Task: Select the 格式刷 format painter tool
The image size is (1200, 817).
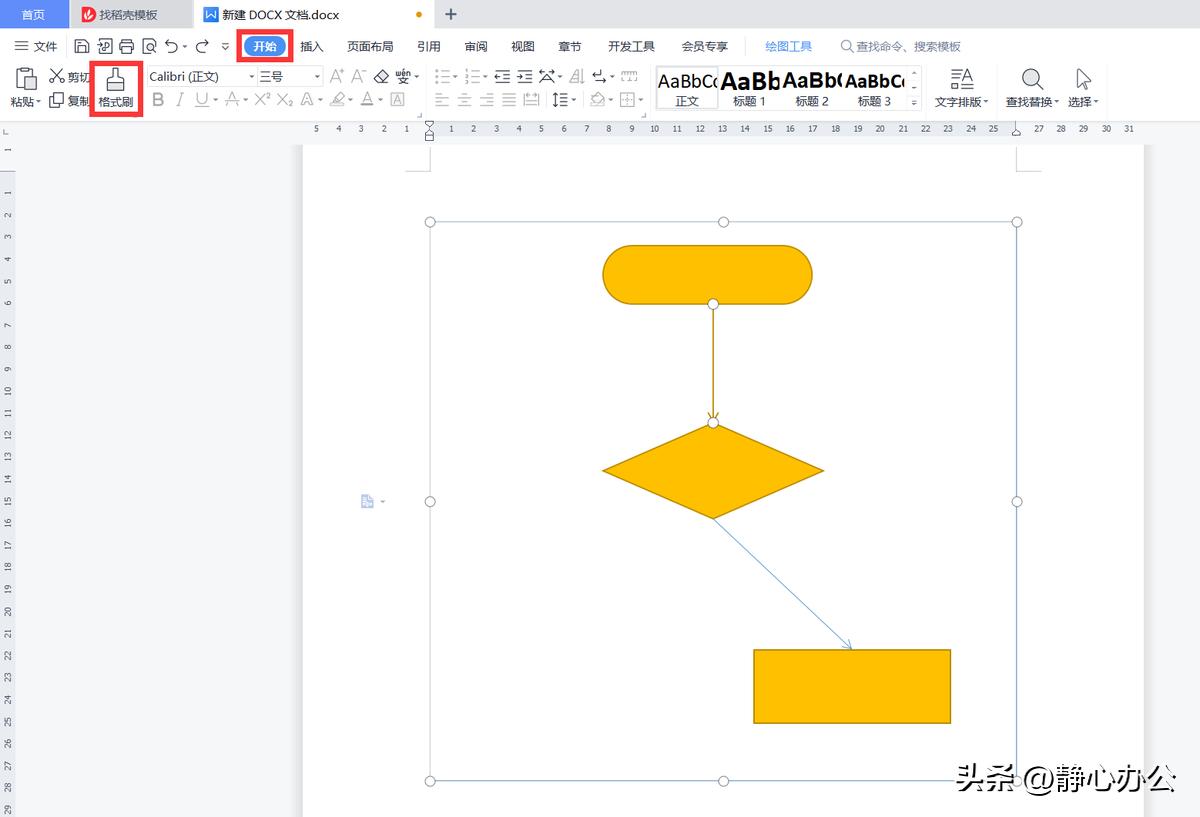Action: point(115,87)
